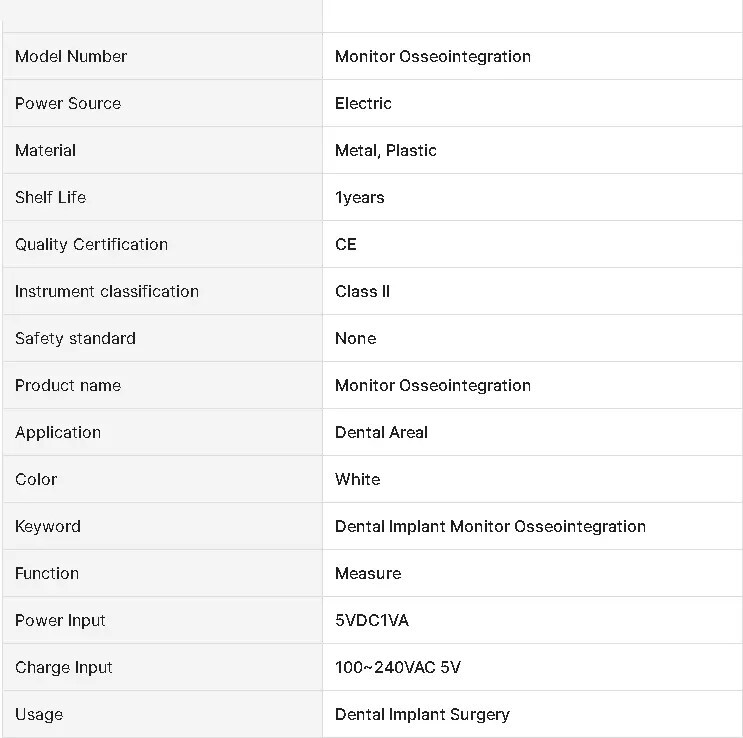Click the Dental Implant Surgery usage value

(x=422, y=714)
